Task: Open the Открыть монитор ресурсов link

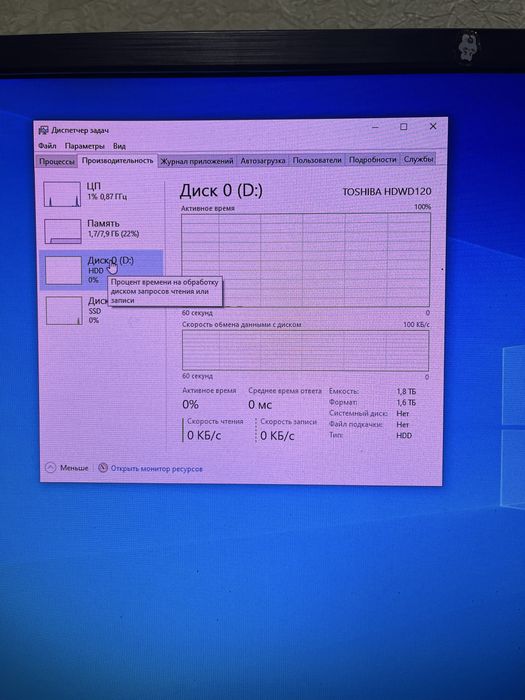Action: pyautogui.click(x=156, y=469)
